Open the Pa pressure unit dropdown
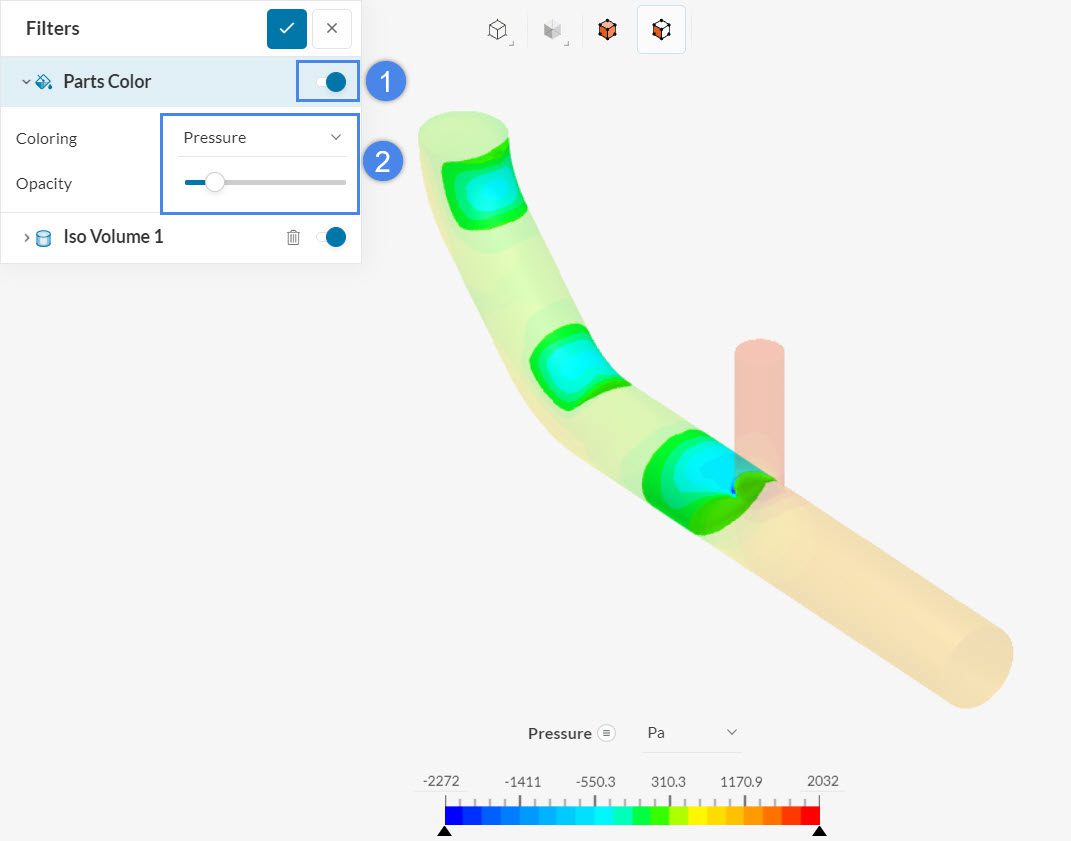 point(691,733)
